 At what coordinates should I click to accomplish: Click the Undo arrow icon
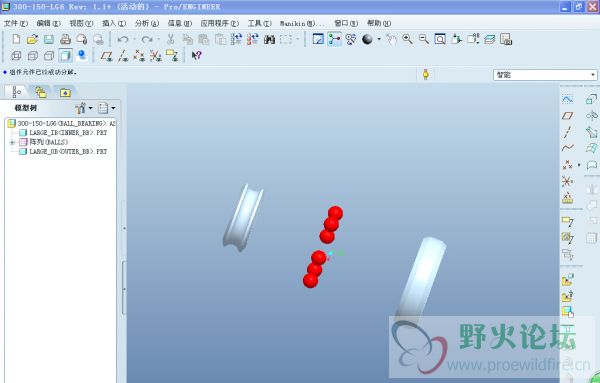pyautogui.click(x=123, y=39)
